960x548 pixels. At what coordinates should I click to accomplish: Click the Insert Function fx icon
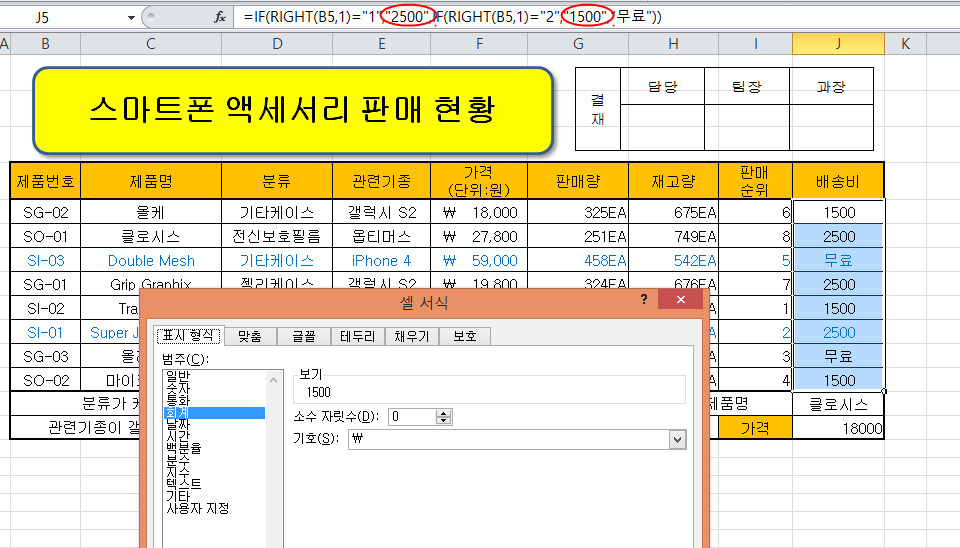220,17
